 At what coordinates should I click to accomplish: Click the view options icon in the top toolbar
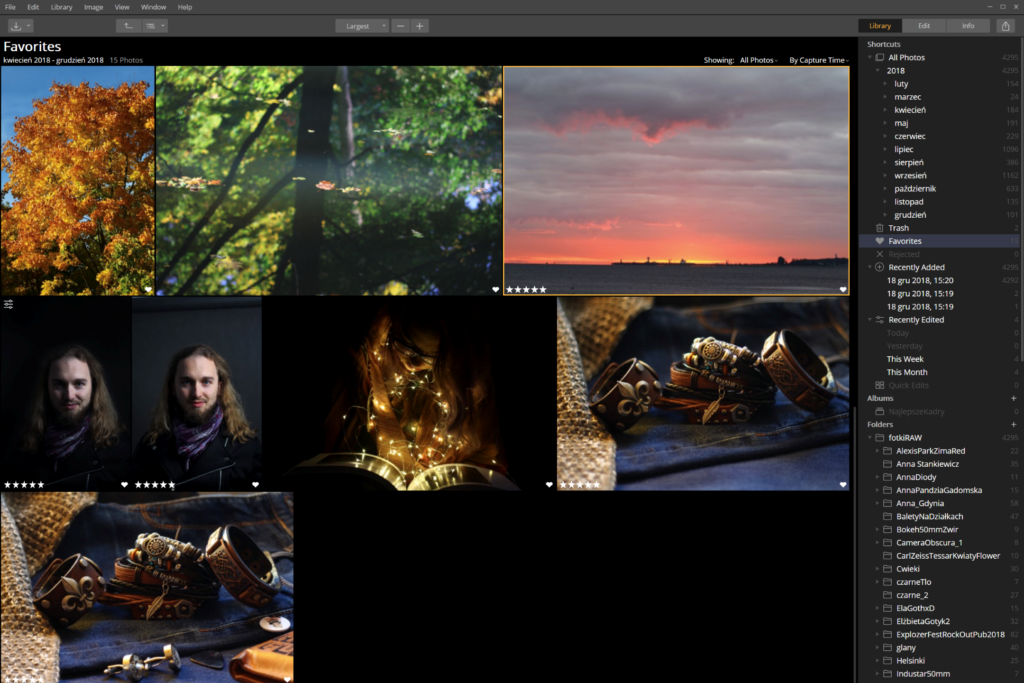click(151, 26)
